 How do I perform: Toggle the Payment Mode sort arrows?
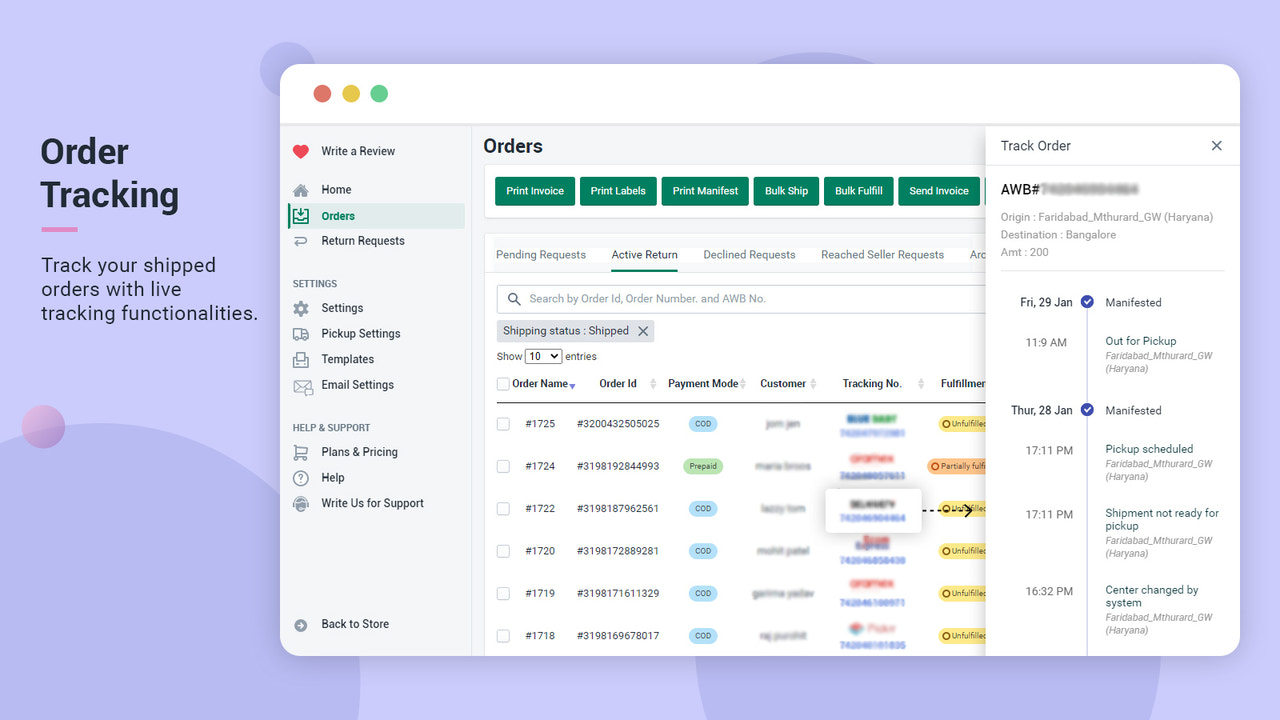(x=745, y=383)
